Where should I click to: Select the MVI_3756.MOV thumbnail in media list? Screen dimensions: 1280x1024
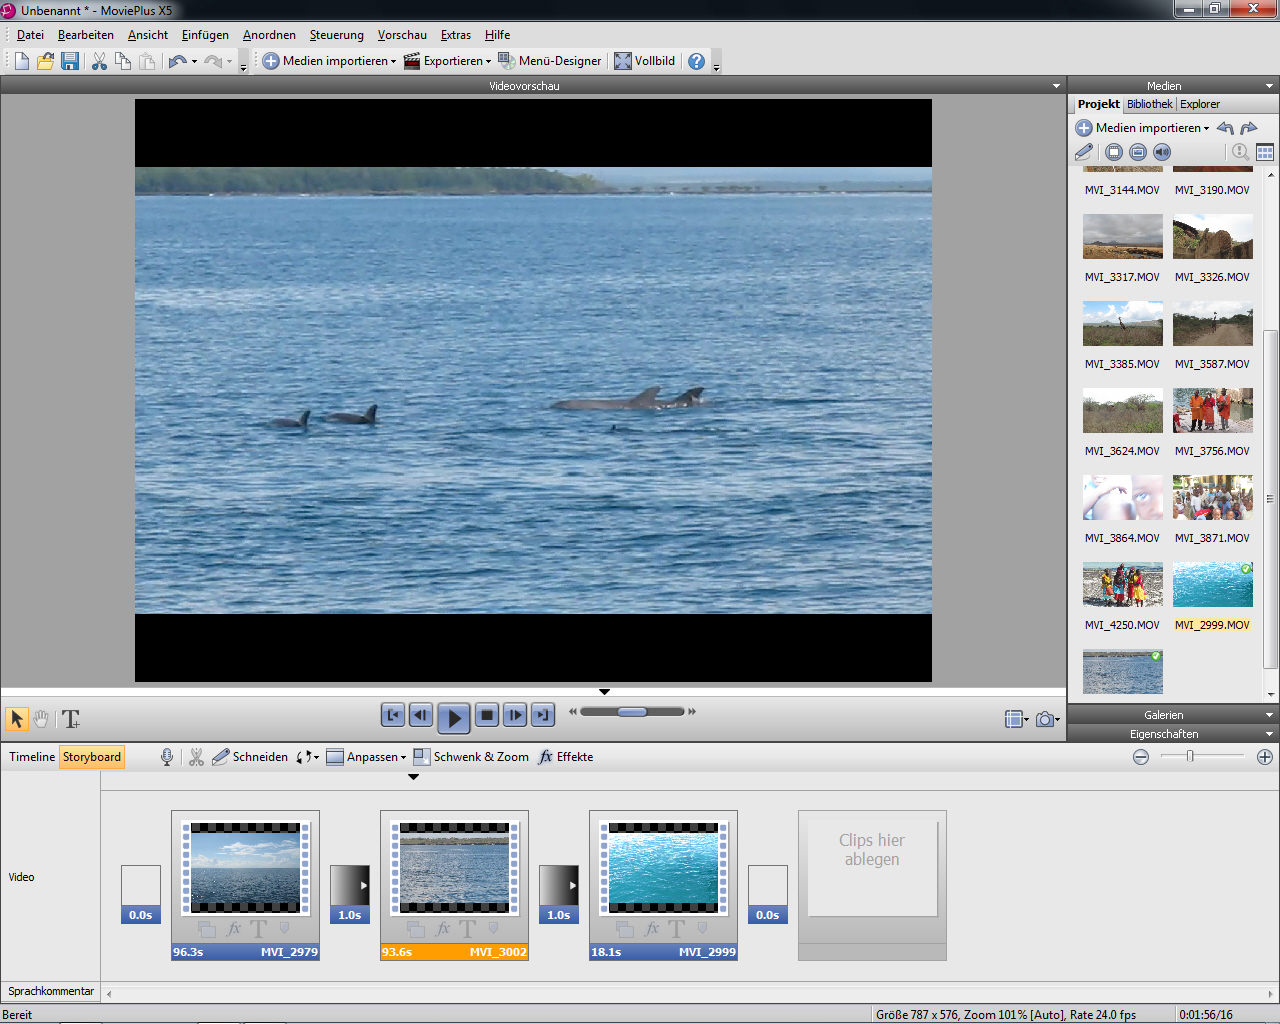point(1212,411)
